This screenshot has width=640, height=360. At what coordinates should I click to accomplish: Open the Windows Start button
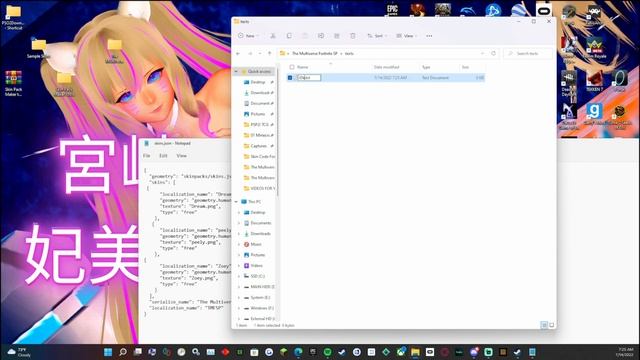(x=108, y=352)
